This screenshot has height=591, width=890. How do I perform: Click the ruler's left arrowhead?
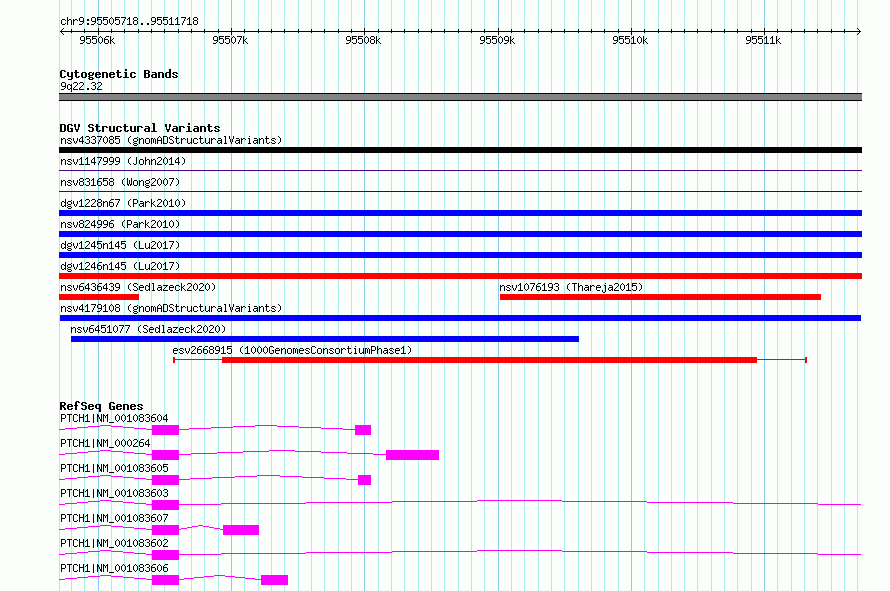[62, 31]
